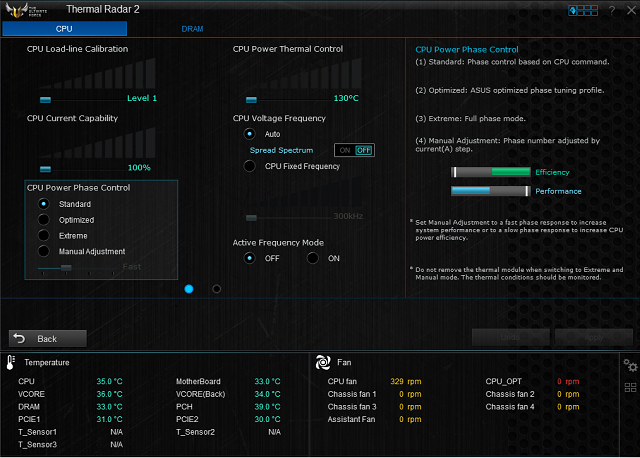Open the module navigation grid icon
The height and width of the screenshot is (458, 640).
pos(582,10)
